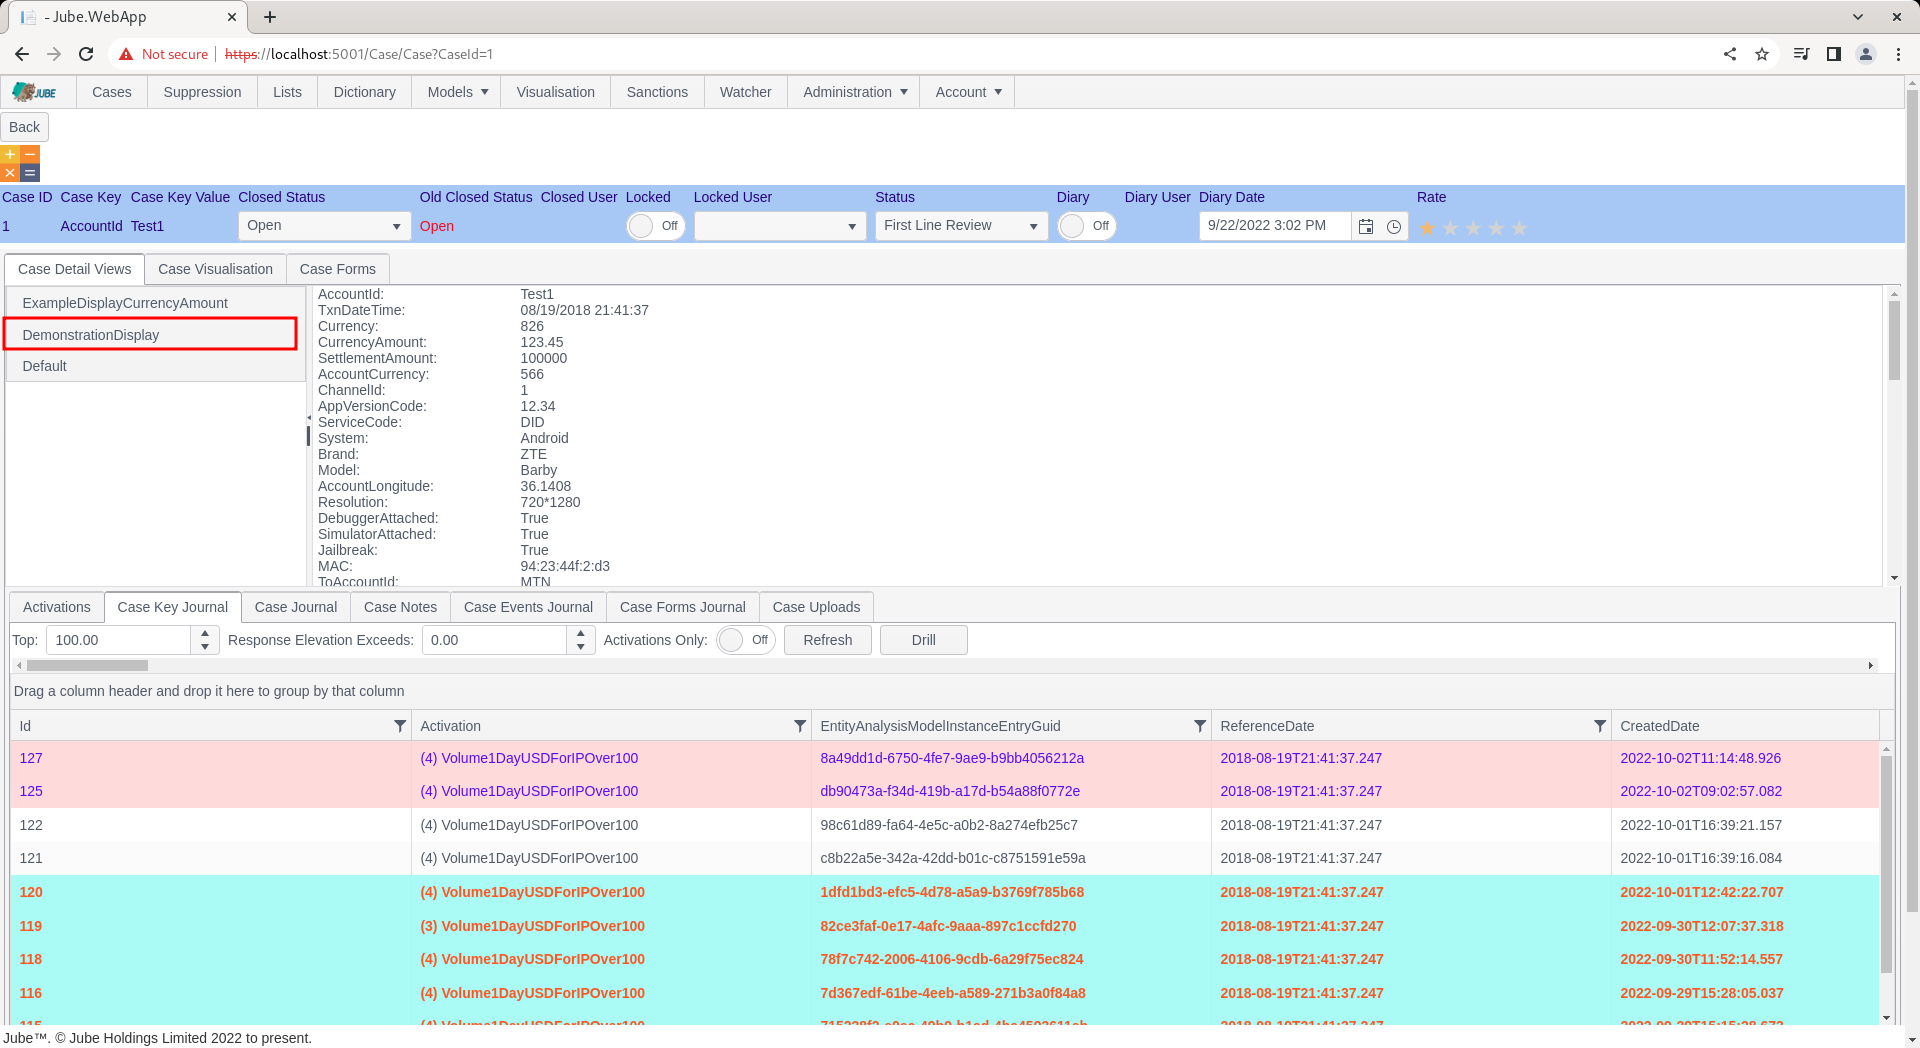Viewport: 1920px width, 1048px height.
Task: Click the Top number input field
Action: tap(118, 640)
